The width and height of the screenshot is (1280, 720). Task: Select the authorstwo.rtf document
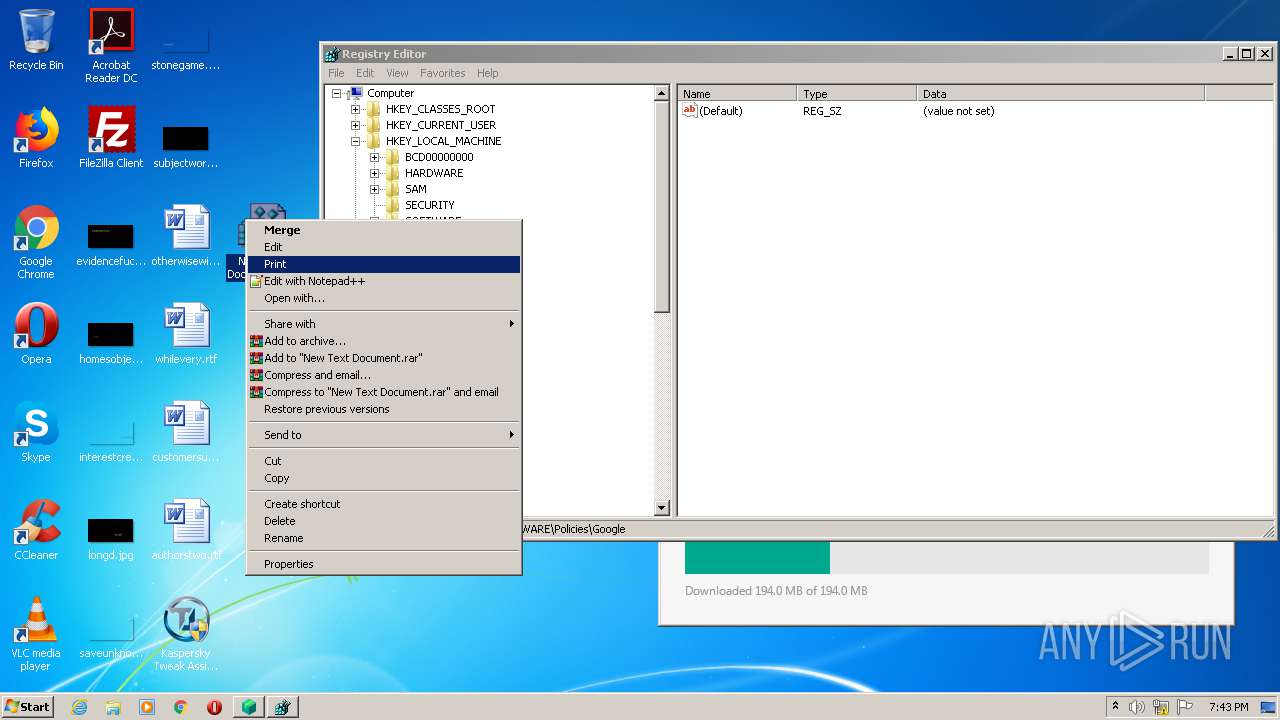(x=185, y=530)
